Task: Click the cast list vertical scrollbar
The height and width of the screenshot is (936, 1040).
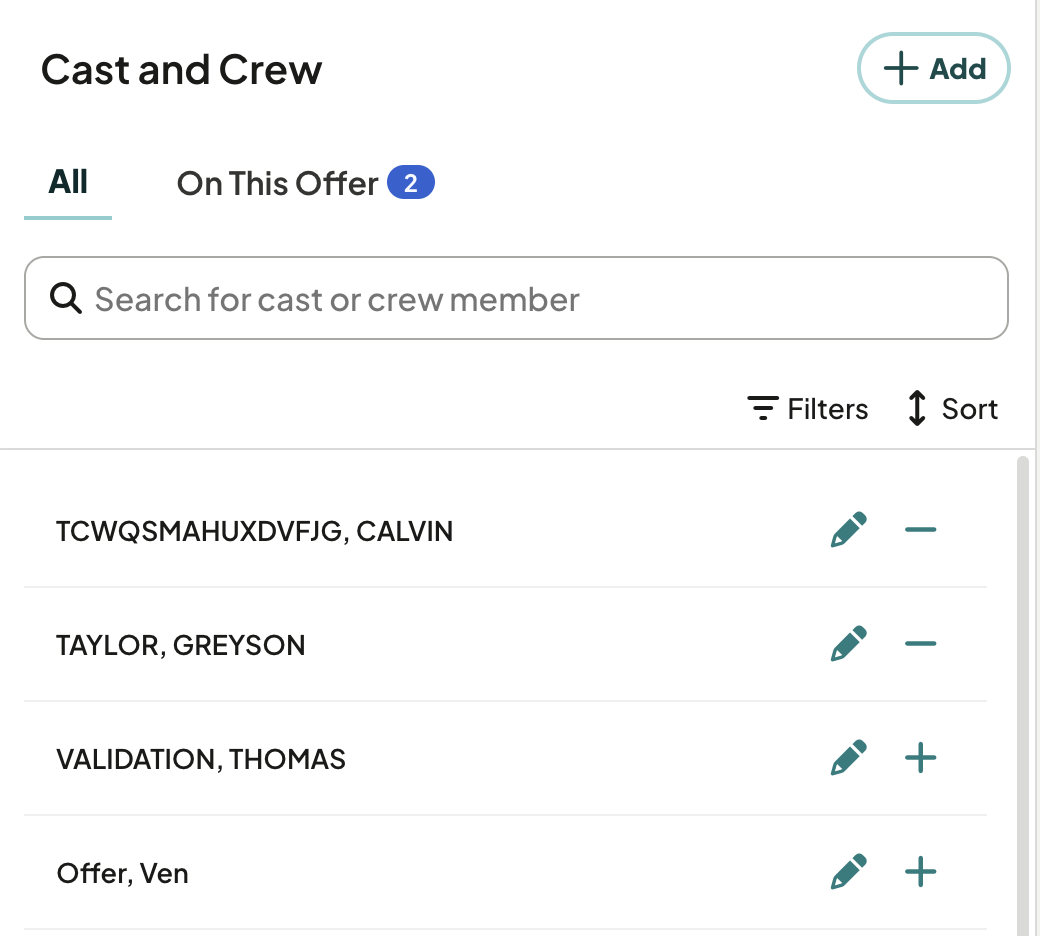Action: 1023,696
